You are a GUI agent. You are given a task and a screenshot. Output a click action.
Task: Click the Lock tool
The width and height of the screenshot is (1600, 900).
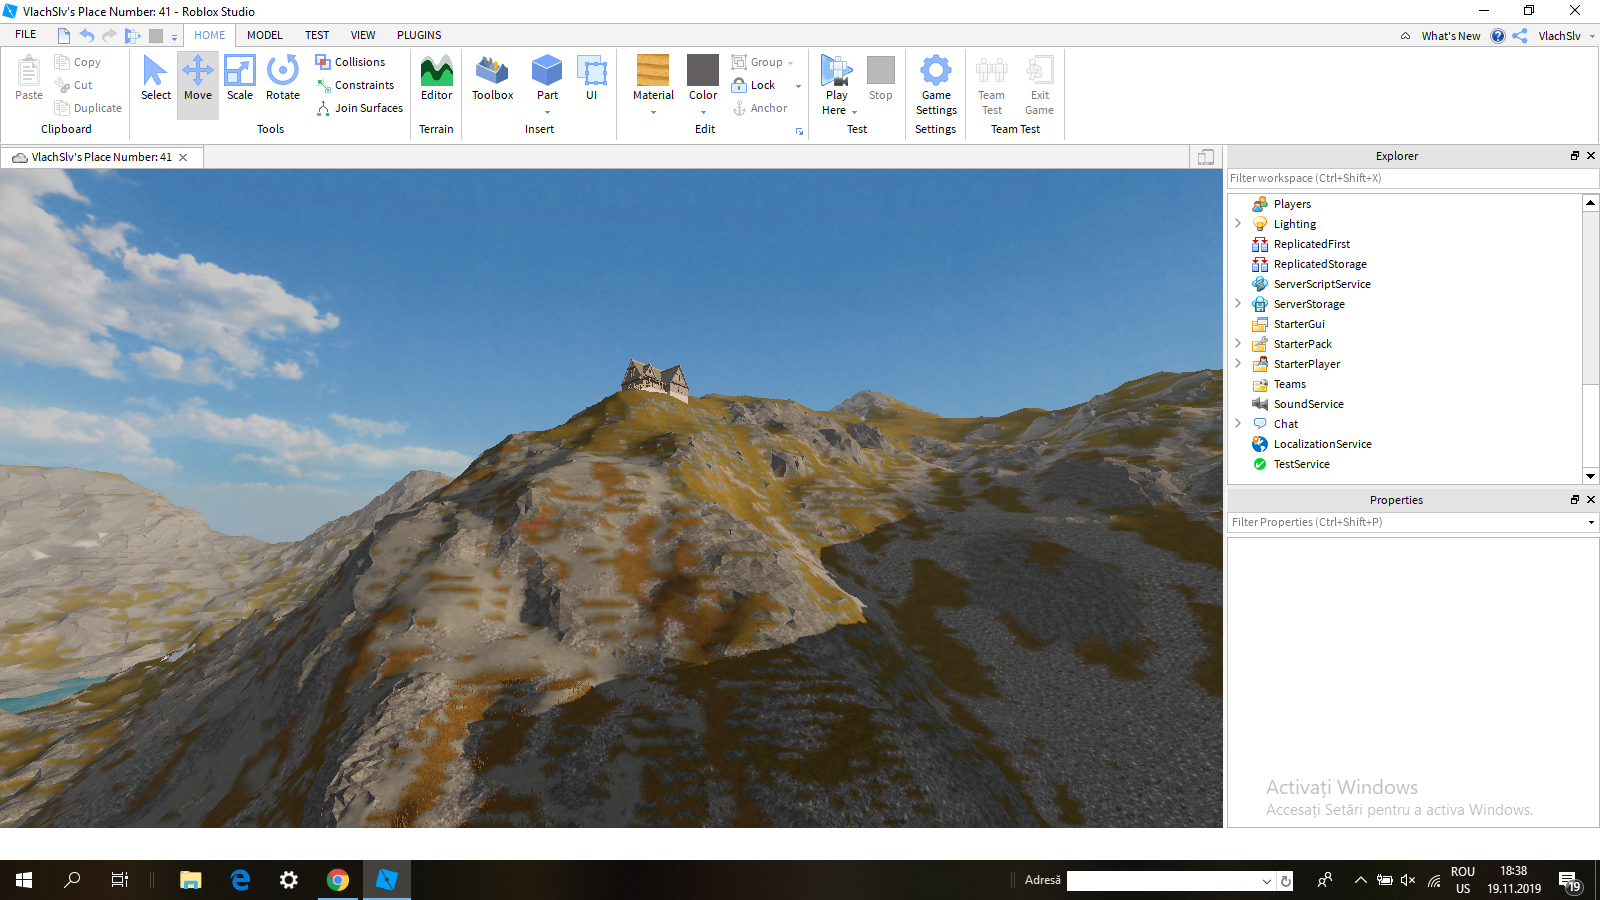tap(754, 85)
